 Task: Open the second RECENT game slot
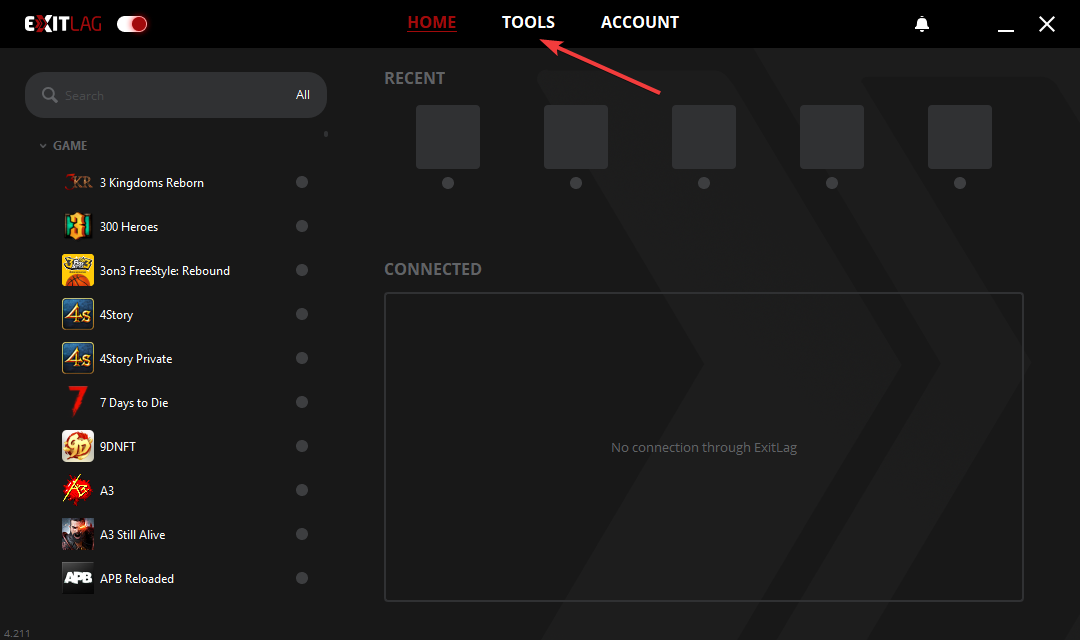coord(576,137)
